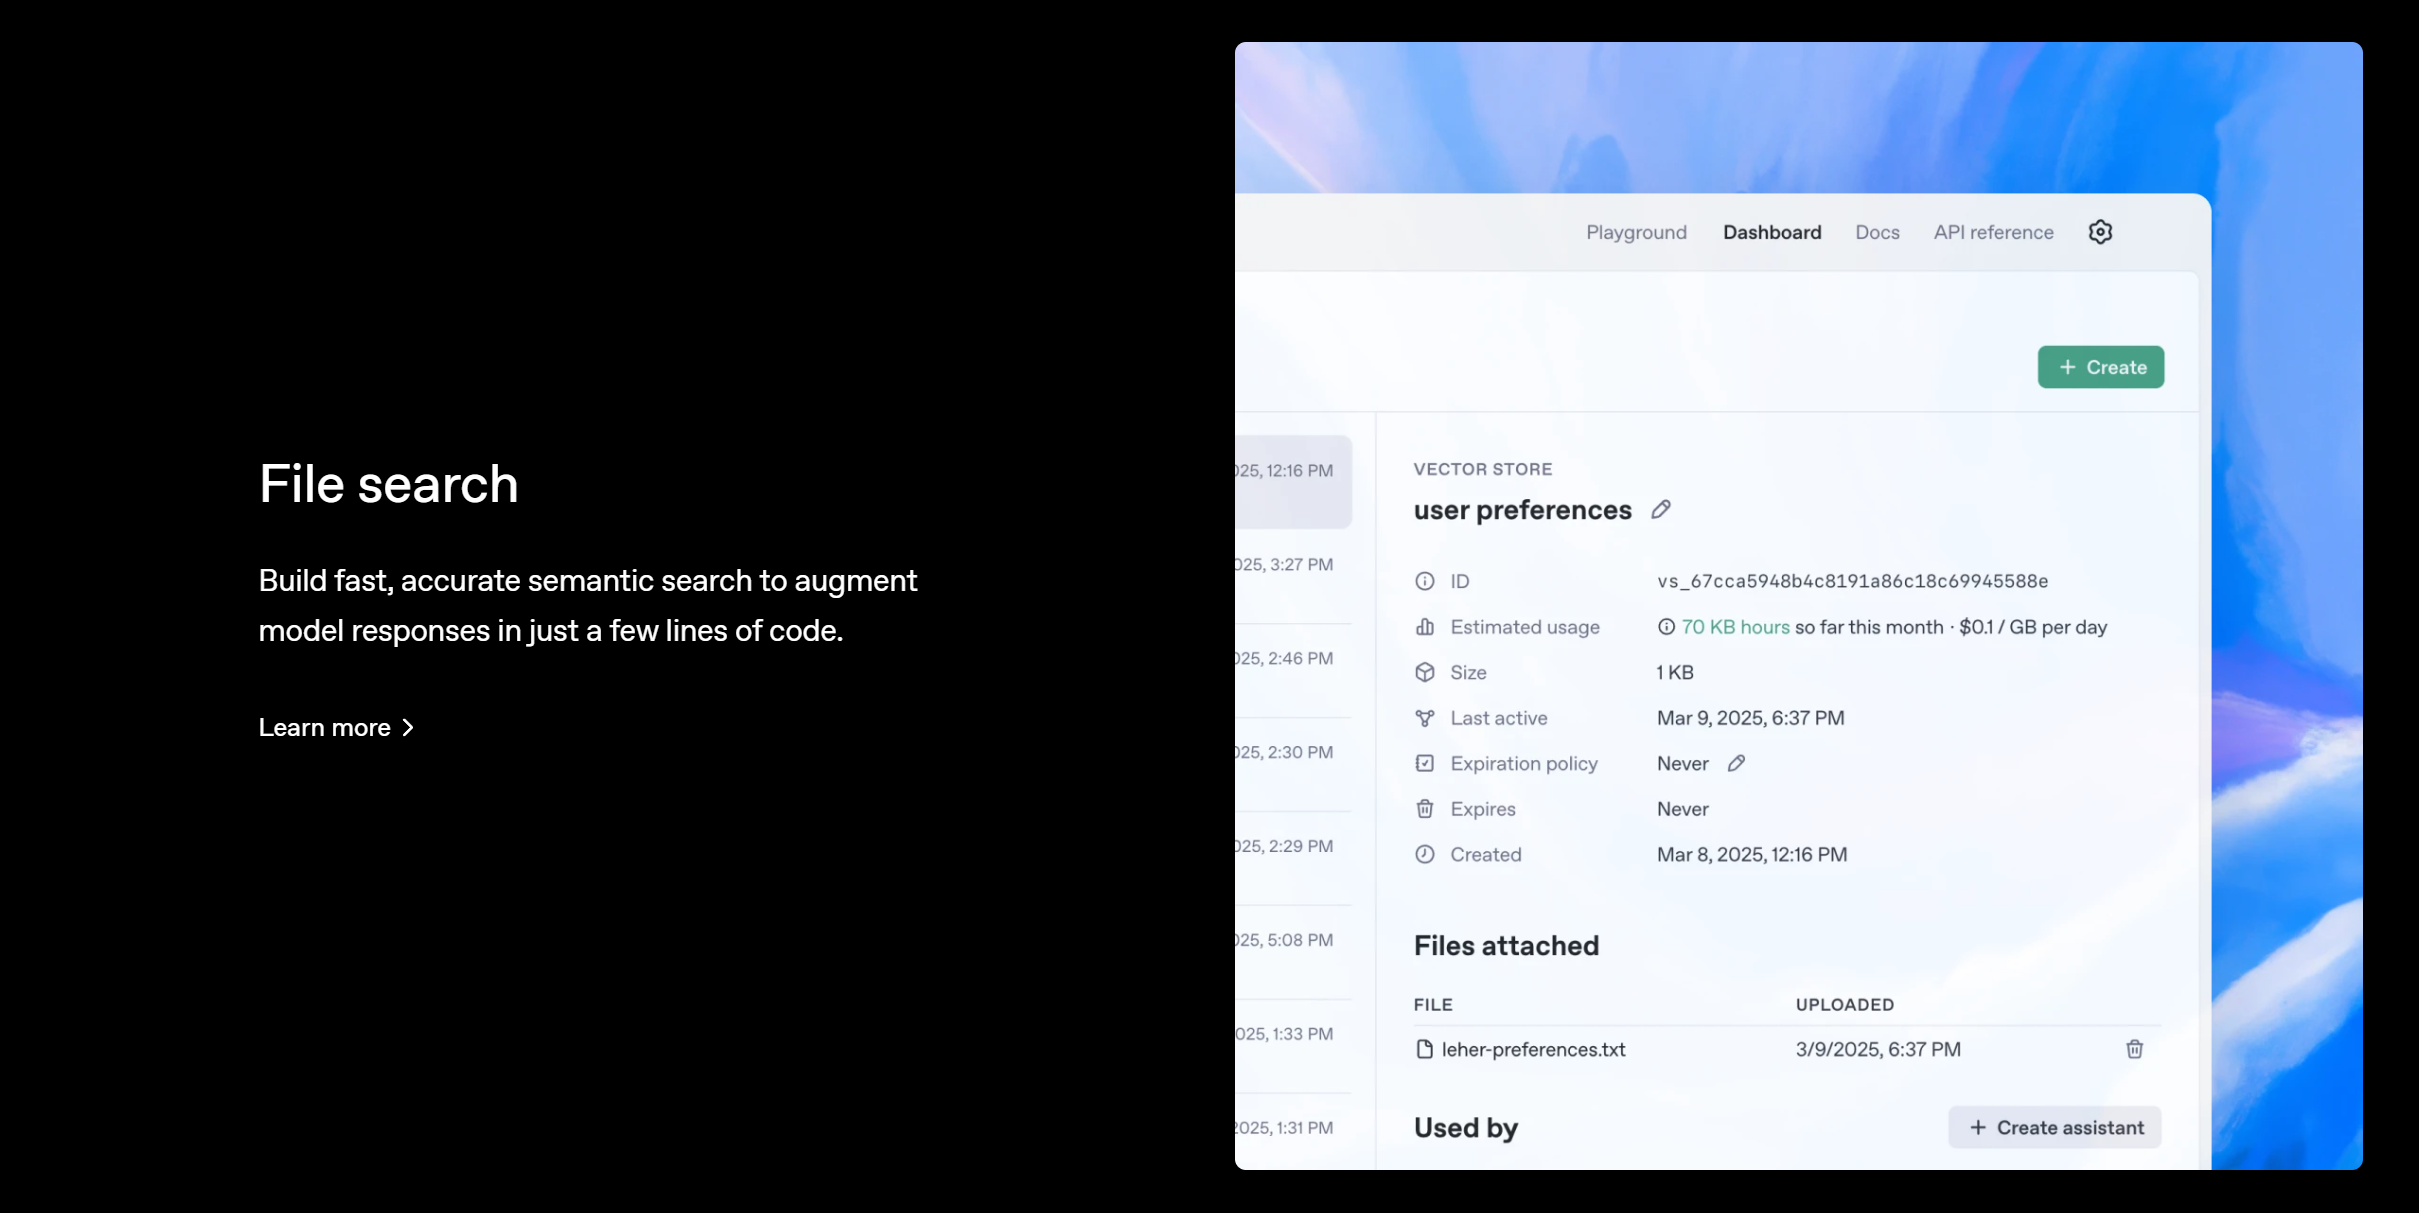This screenshot has width=2419, height=1213.
Task: Open the Docs tab
Action: click(1877, 232)
